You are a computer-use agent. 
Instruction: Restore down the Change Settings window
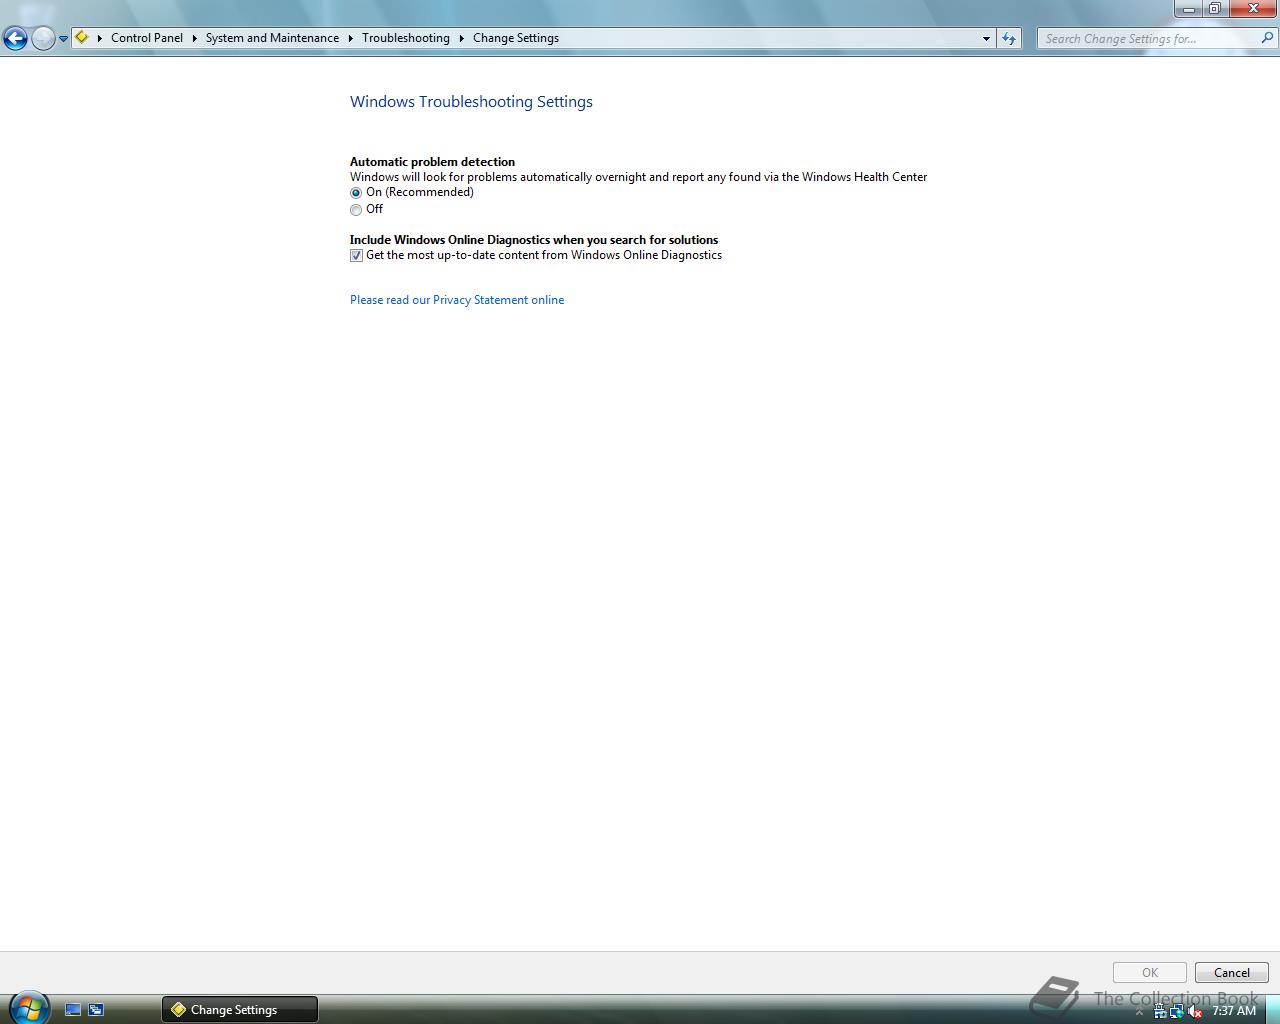(1214, 9)
